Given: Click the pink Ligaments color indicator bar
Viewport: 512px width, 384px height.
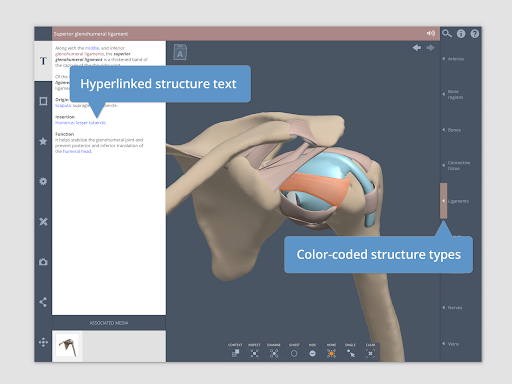Looking at the screenshot, I should click(x=443, y=201).
